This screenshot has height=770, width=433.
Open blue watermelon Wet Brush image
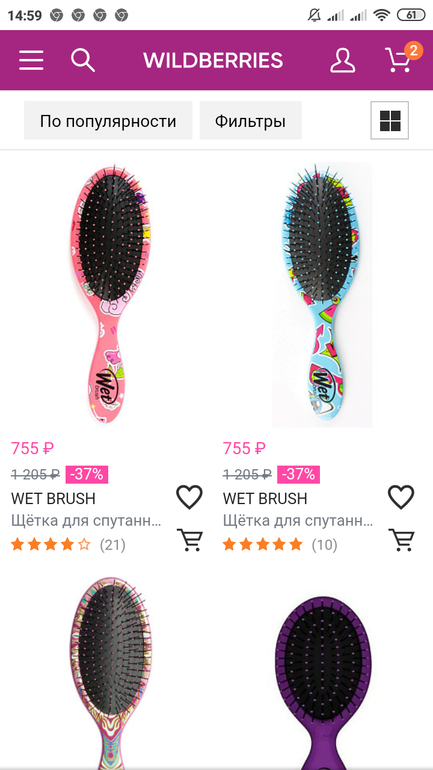click(323, 295)
